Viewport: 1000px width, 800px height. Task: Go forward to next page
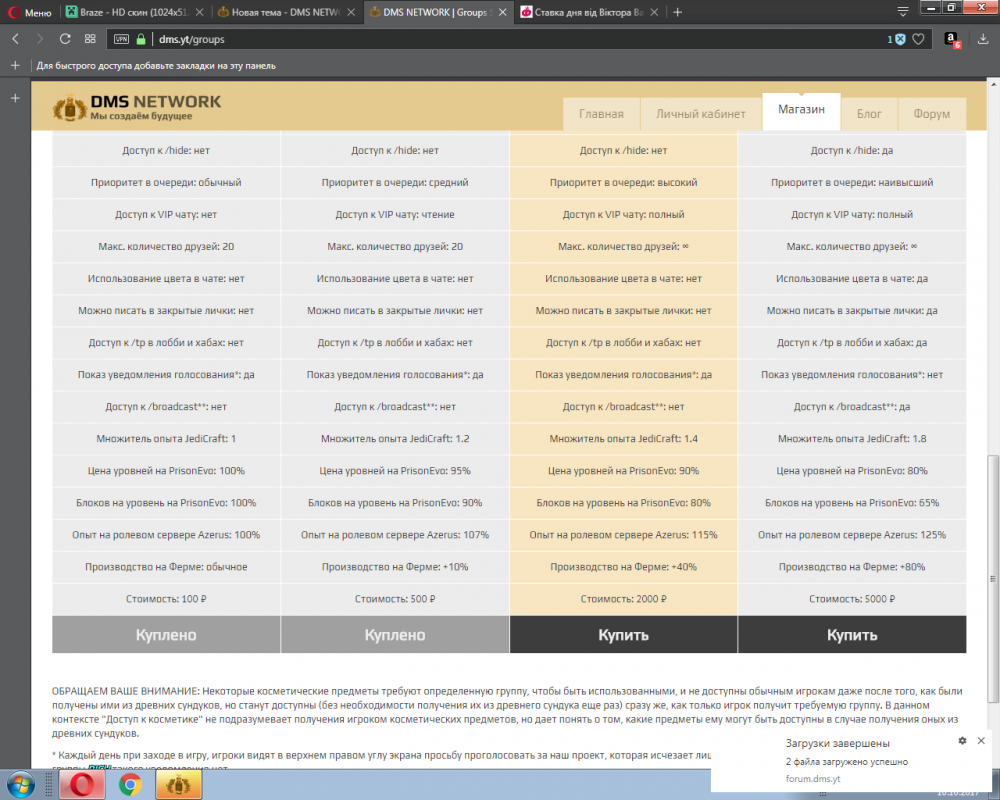(40, 39)
